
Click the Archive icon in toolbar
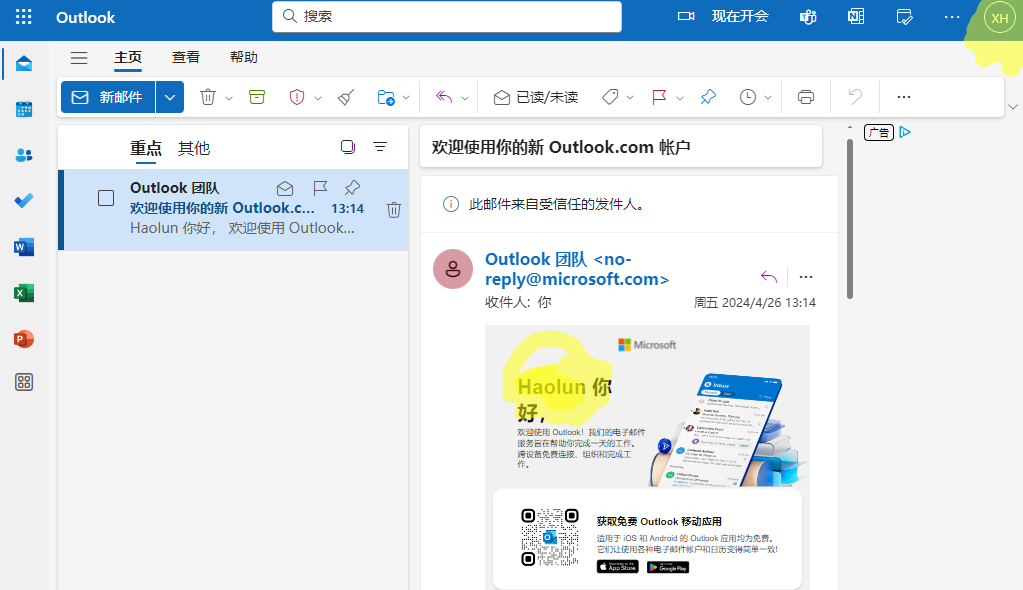257,97
